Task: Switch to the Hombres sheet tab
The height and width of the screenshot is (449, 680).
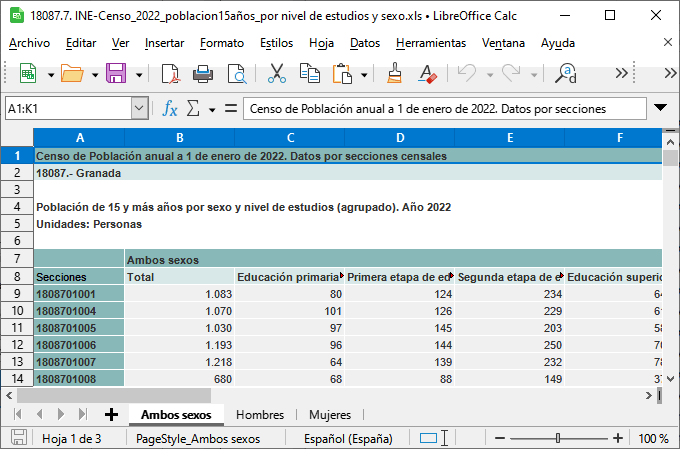Action: (260, 414)
